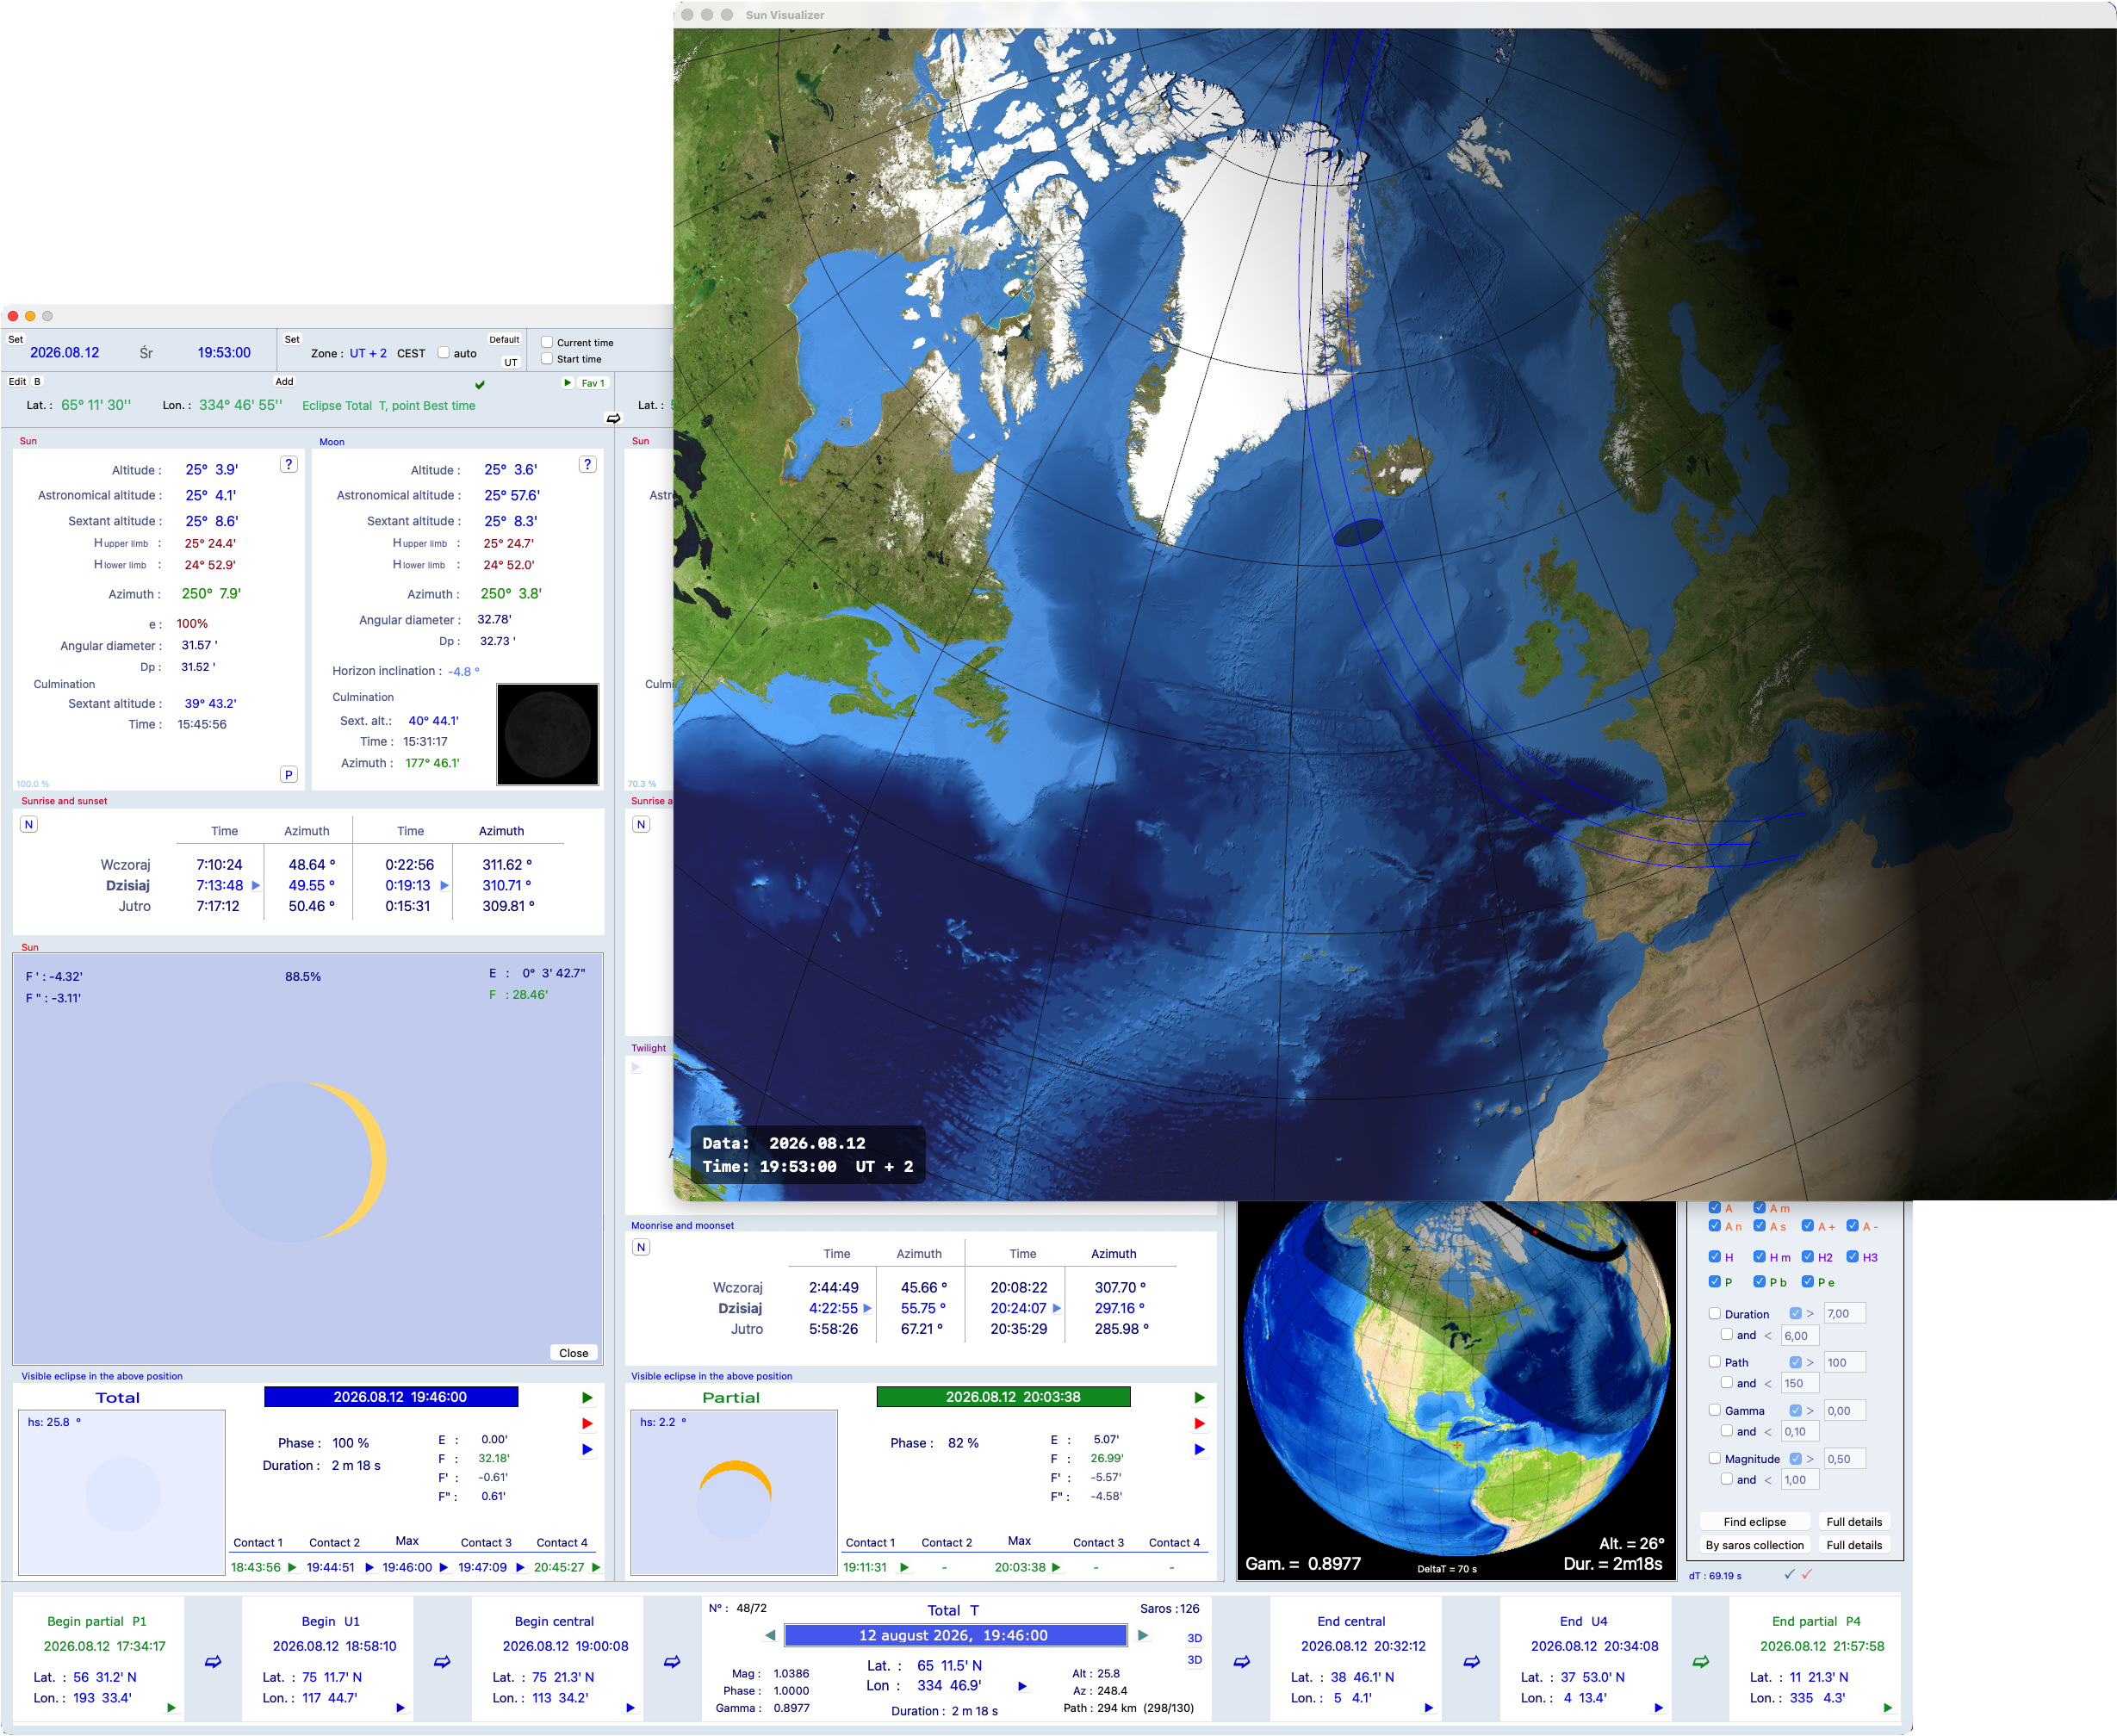Click the UT zone button
The image size is (2117, 1736).
(511, 362)
